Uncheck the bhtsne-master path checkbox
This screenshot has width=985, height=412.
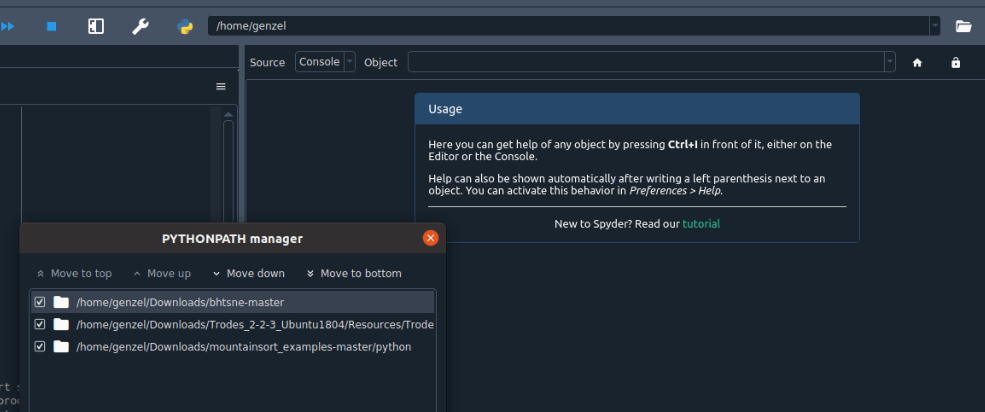(40, 302)
